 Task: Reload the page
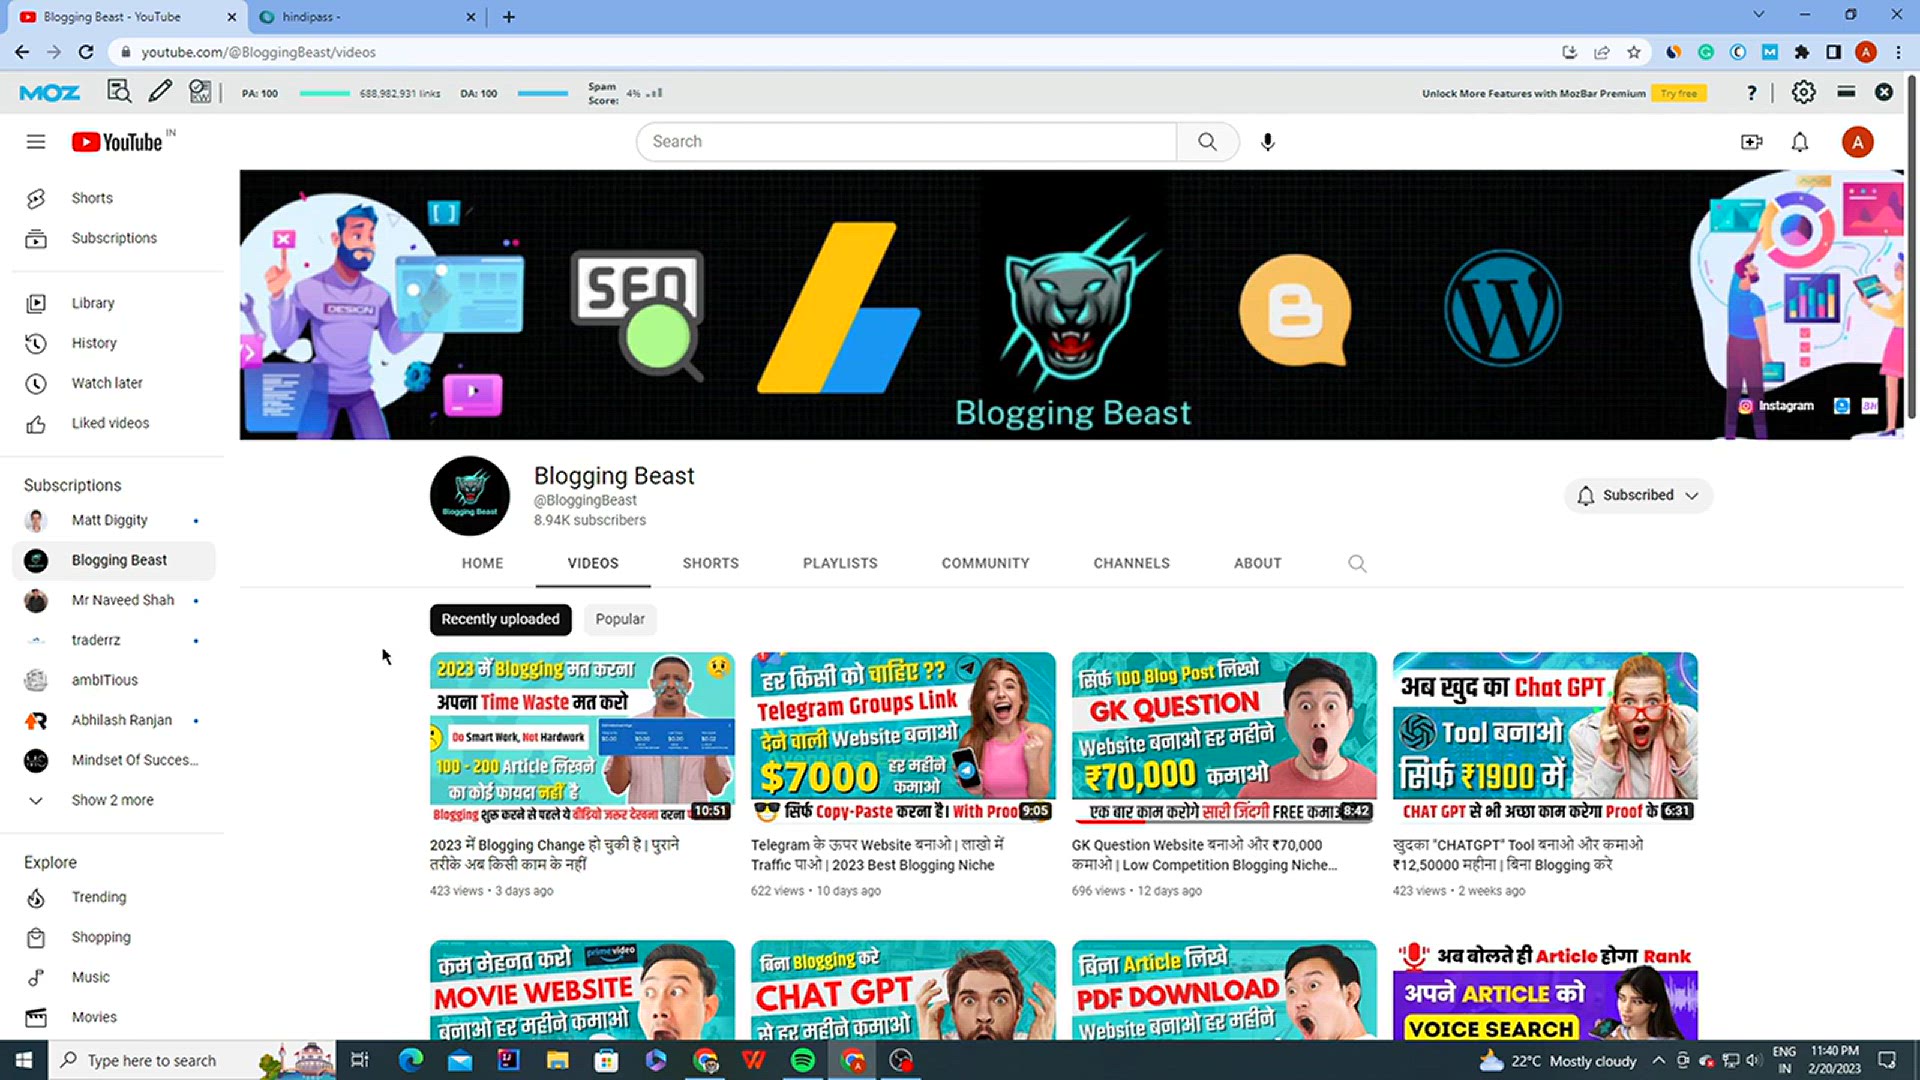(x=86, y=52)
